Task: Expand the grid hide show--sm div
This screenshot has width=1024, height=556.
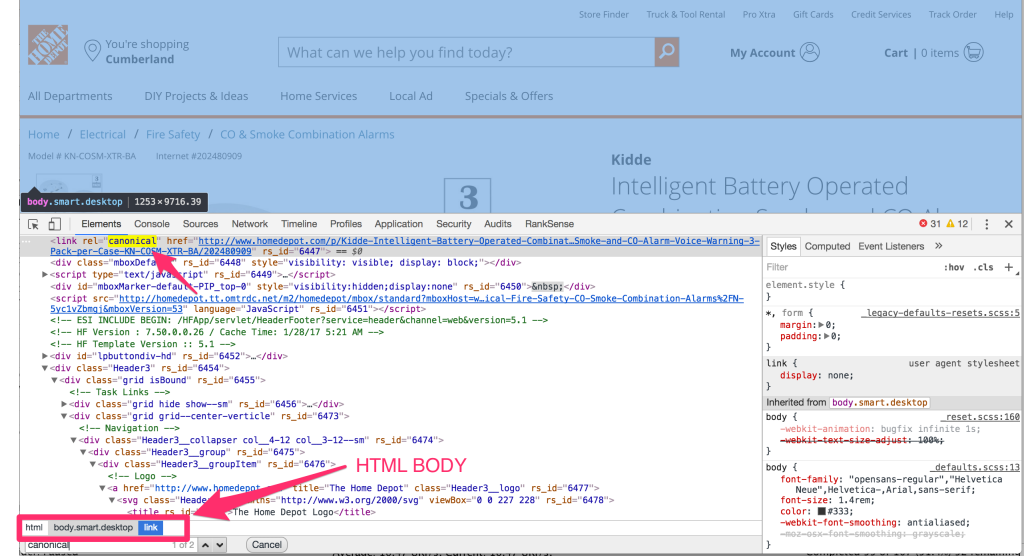Action: click(x=64, y=404)
